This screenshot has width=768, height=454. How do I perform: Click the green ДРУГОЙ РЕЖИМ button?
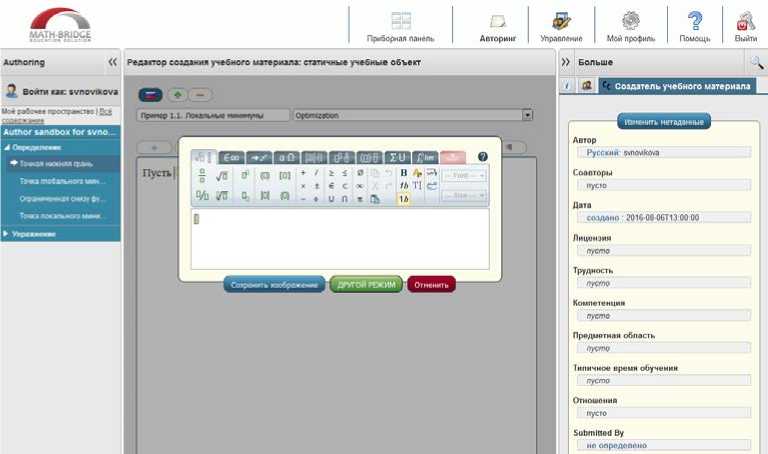pos(366,285)
